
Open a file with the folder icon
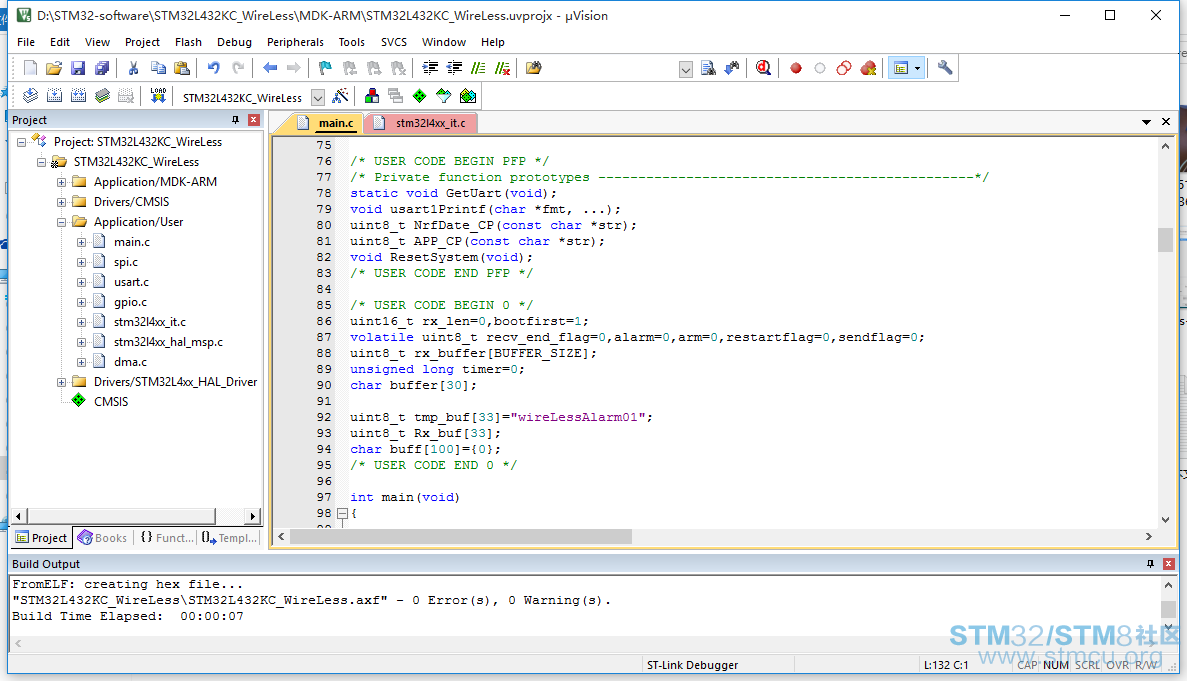(54, 68)
